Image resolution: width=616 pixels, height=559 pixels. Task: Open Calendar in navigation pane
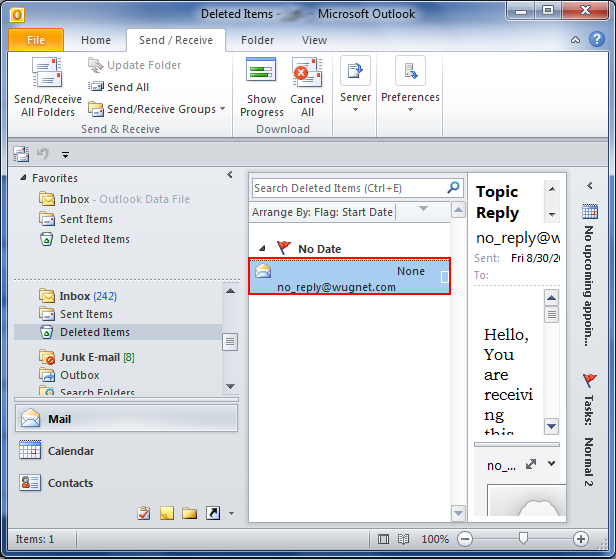point(70,451)
